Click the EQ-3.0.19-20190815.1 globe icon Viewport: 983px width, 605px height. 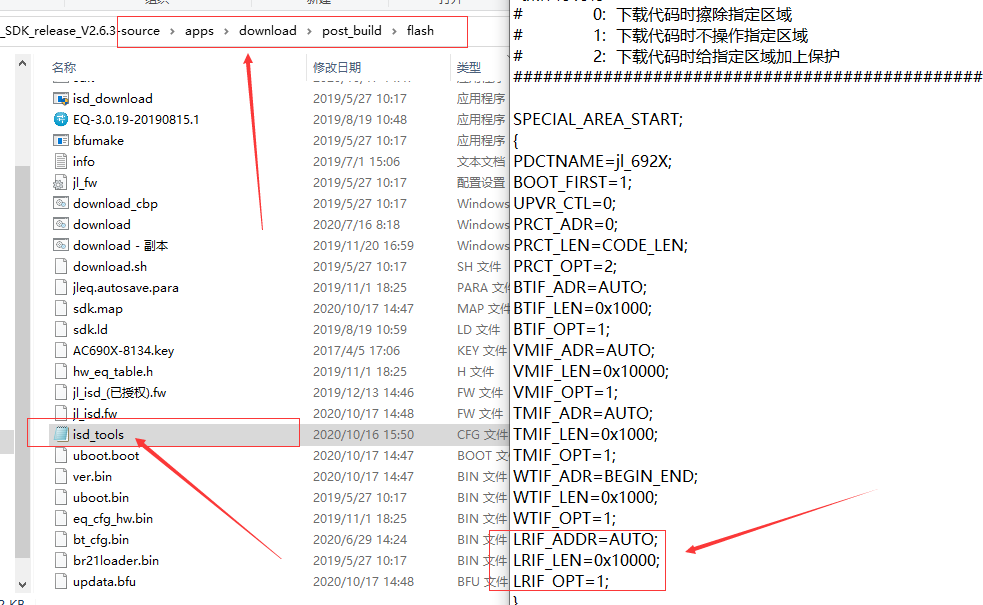tap(61, 119)
